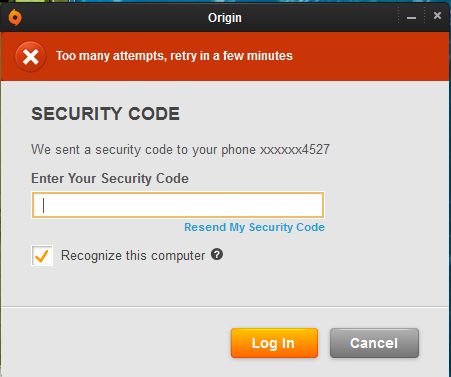Open the help tooltip beside Recognize this computer
This screenshot has width=451, height=377.
pyautogui.click(x=217, y=255)
